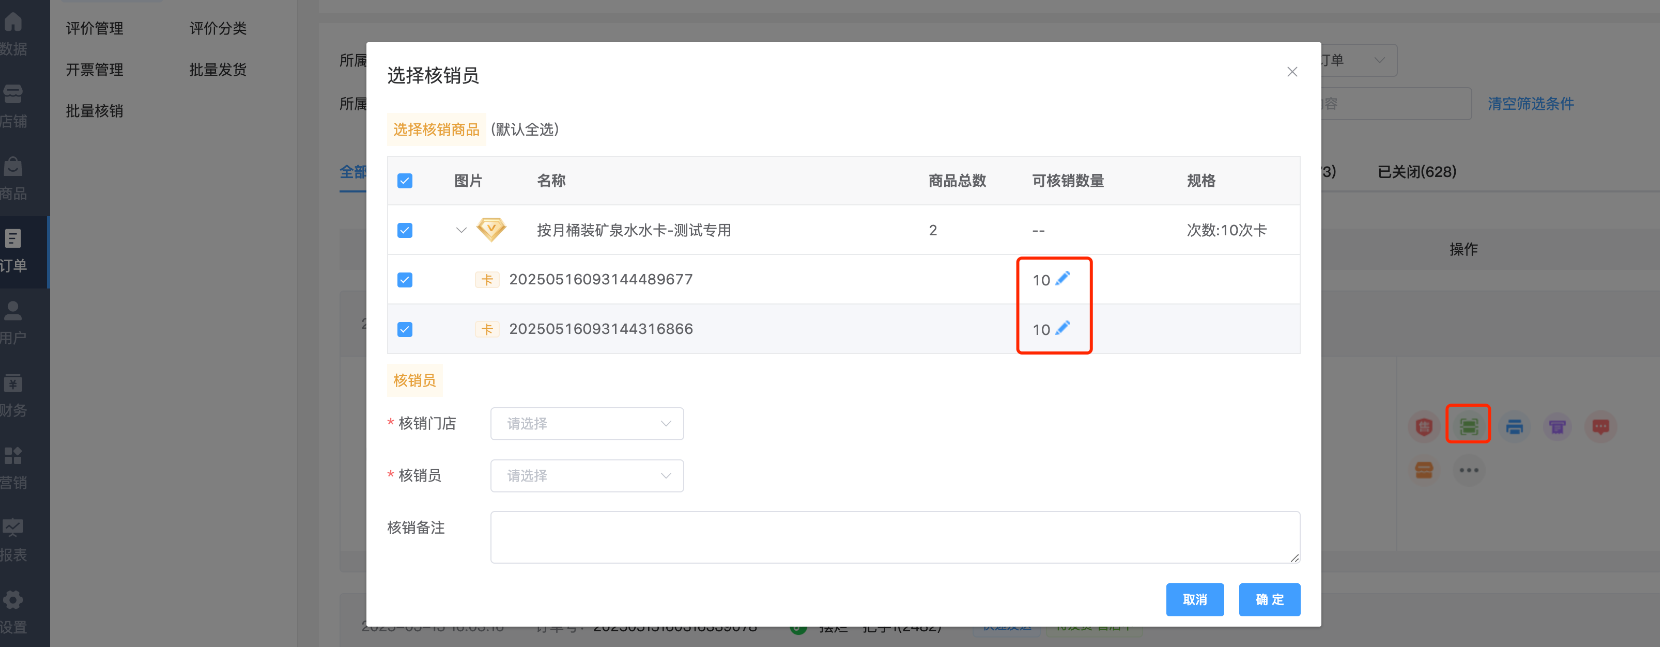Click the green scan verify icon

coord(1468,427)
